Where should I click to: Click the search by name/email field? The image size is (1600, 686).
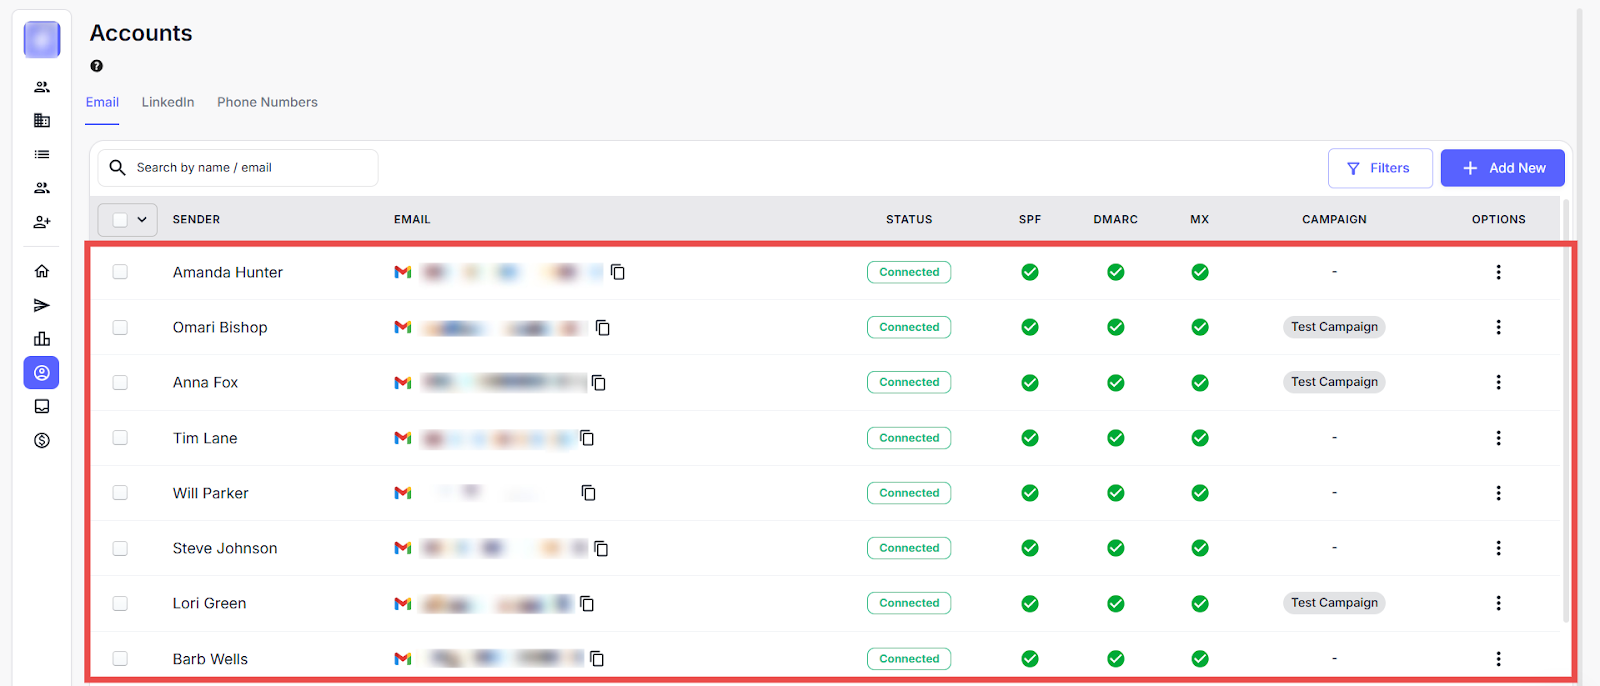click(250, 168)
